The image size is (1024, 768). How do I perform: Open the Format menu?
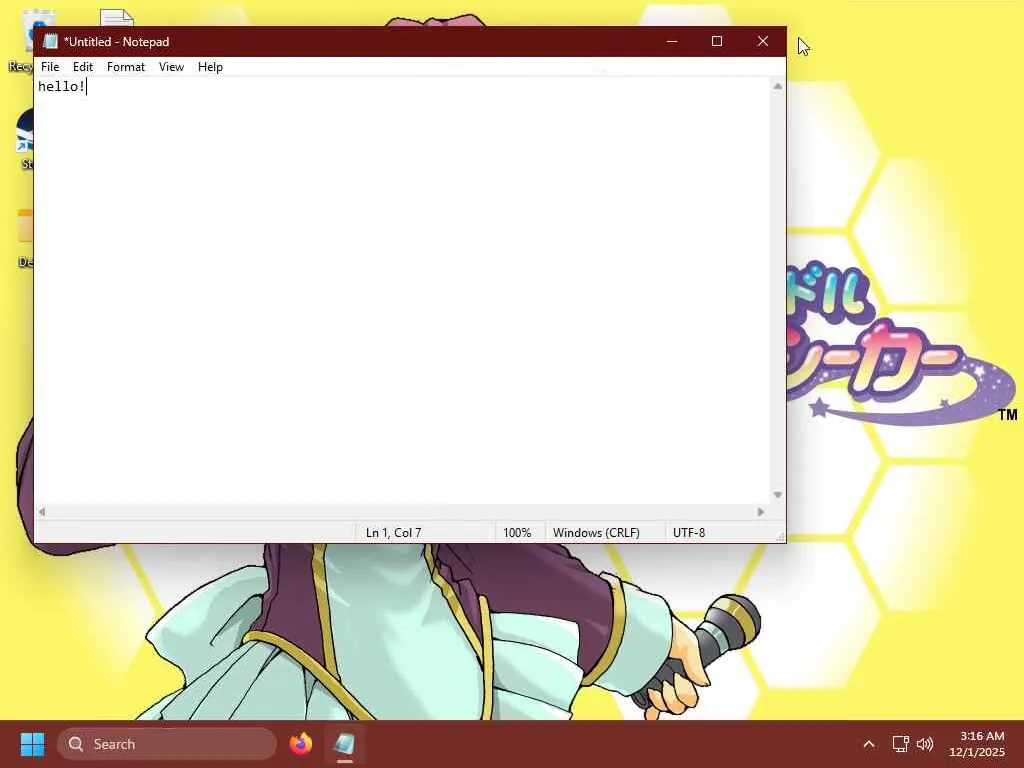[x=125, y=67]
